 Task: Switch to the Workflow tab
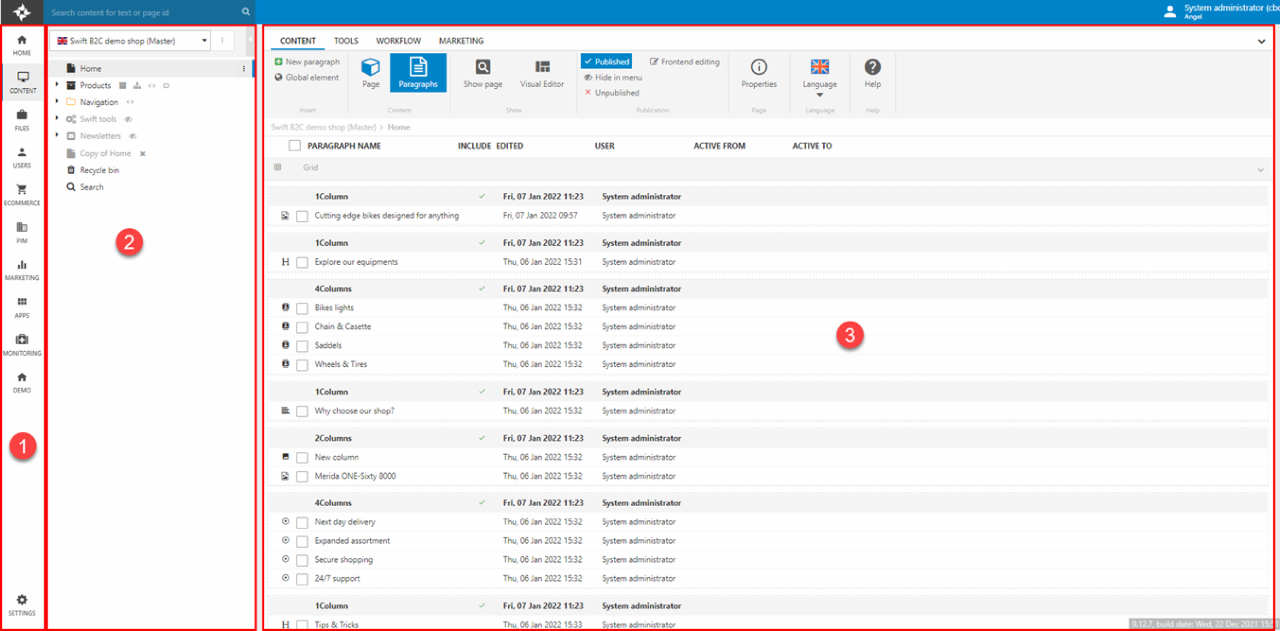398,41
